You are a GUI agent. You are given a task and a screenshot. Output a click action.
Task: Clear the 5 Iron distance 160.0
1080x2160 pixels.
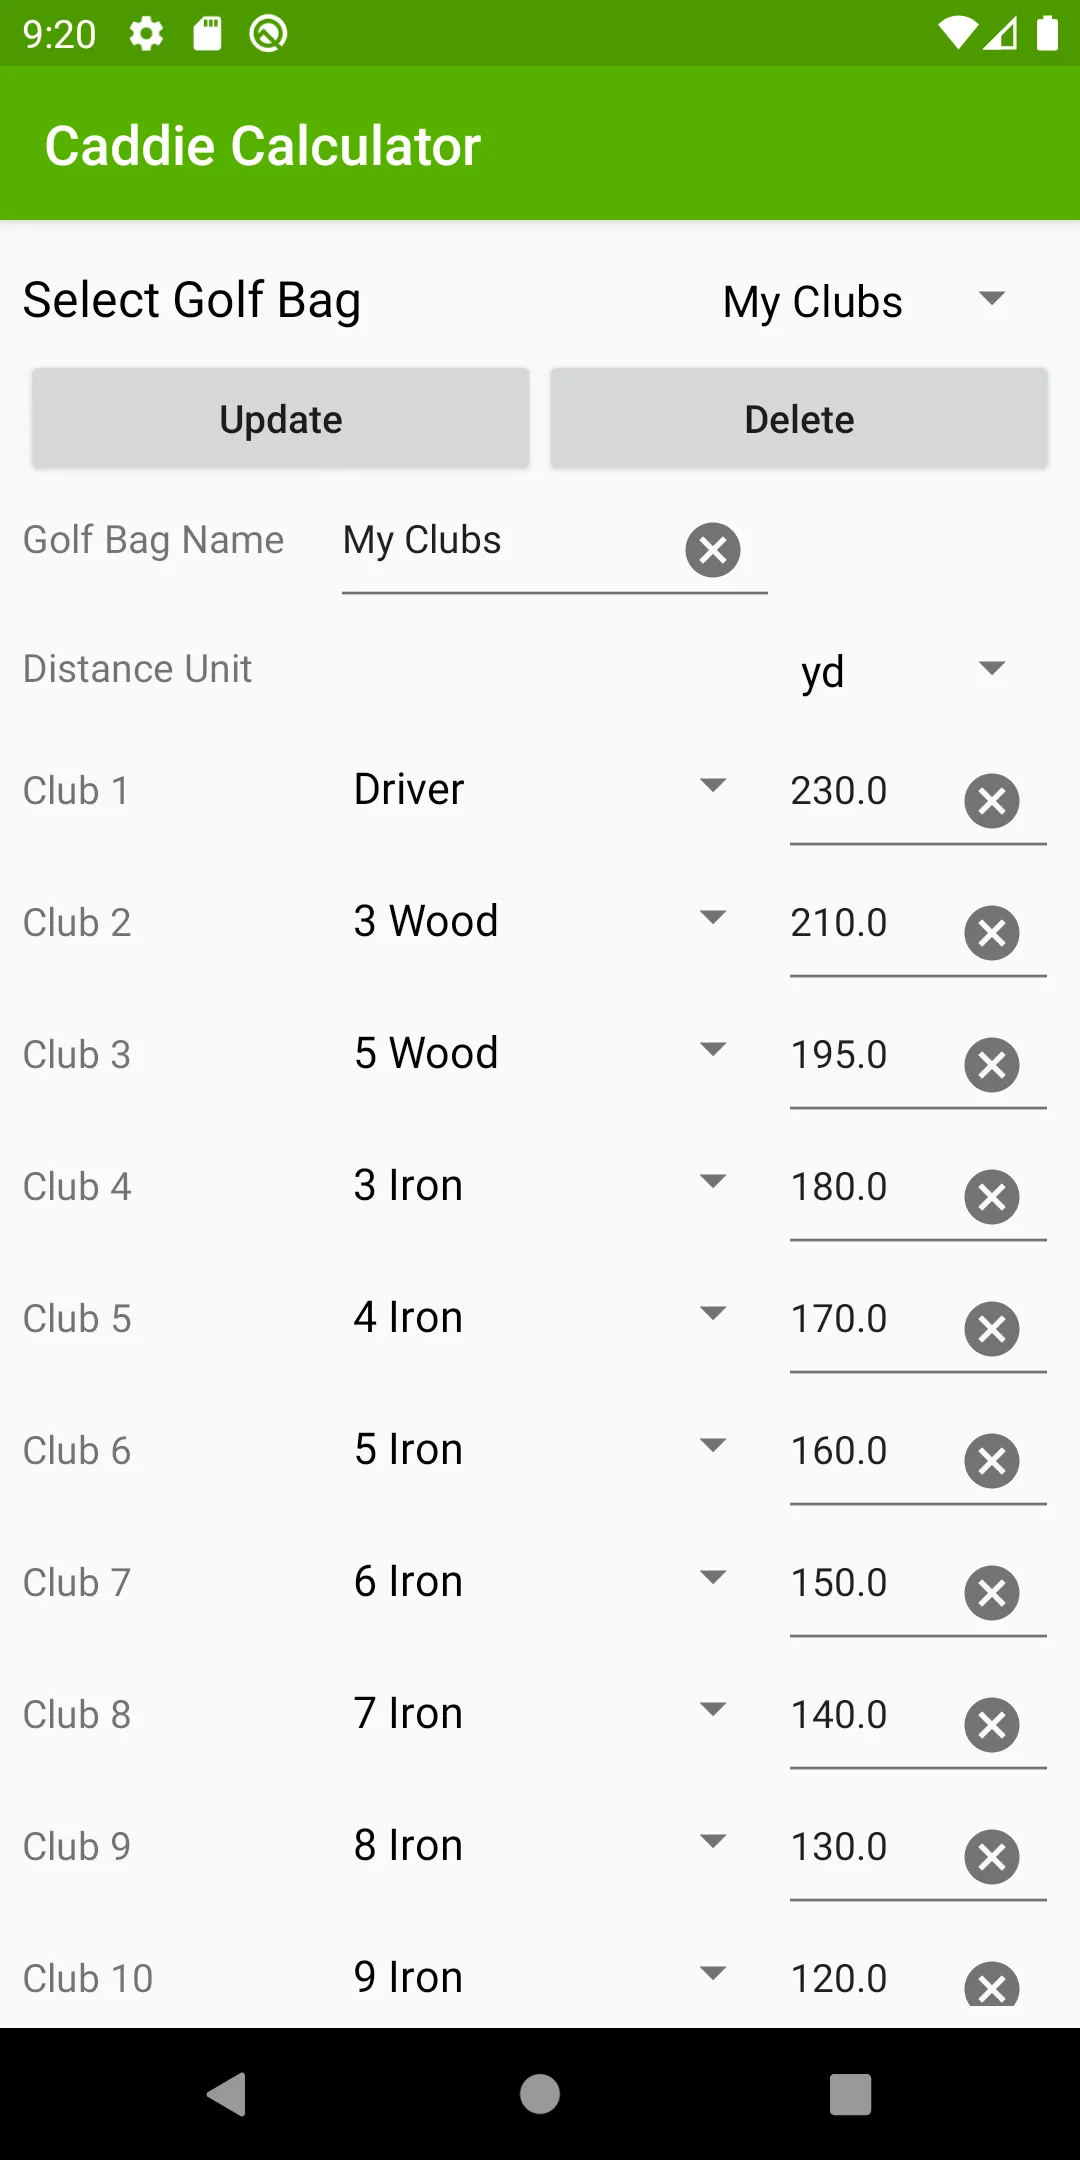click(x=992, y=1460)
